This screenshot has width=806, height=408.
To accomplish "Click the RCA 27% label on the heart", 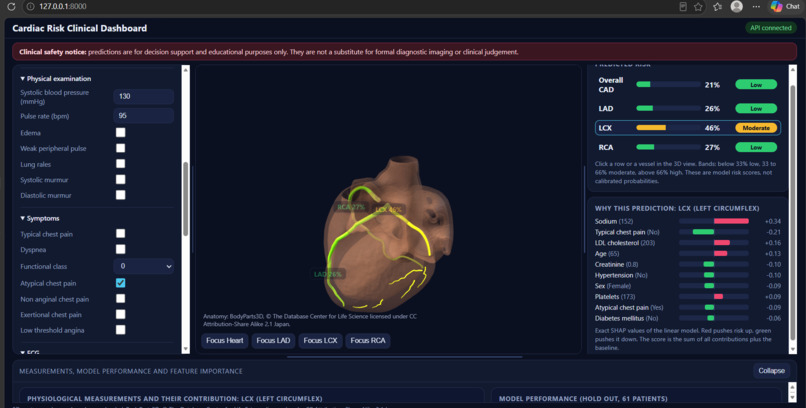I will coord(351,207).
